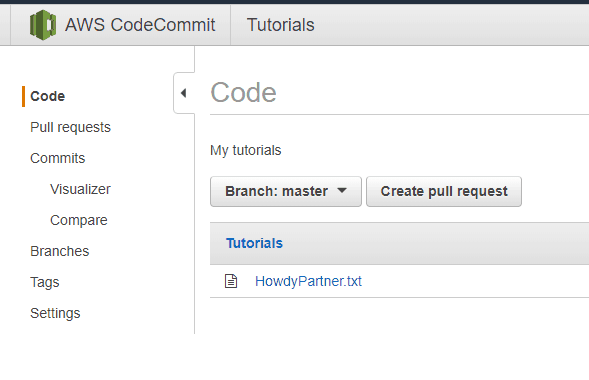Image resolution: width=589 pixels, height=380 pixels.
Task: Click the Tutorials breadcrumb link in file list
Action: 254,243
